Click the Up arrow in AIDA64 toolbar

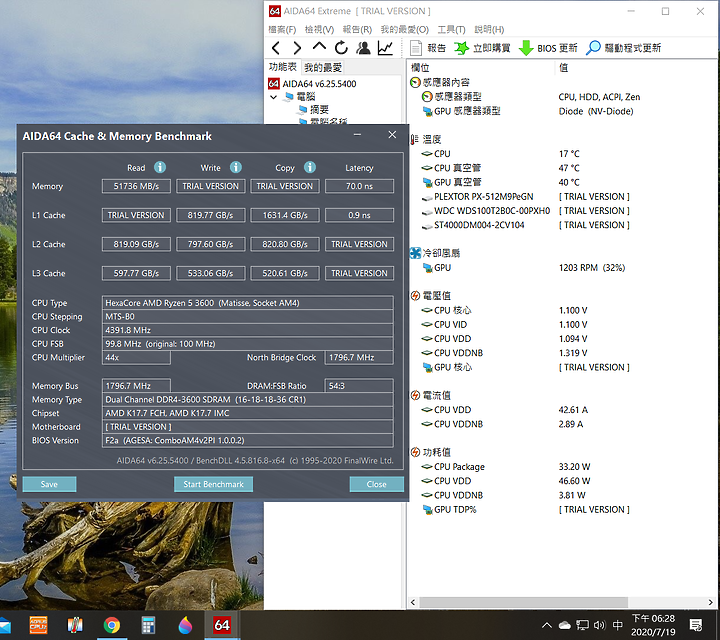pos(319,47)
